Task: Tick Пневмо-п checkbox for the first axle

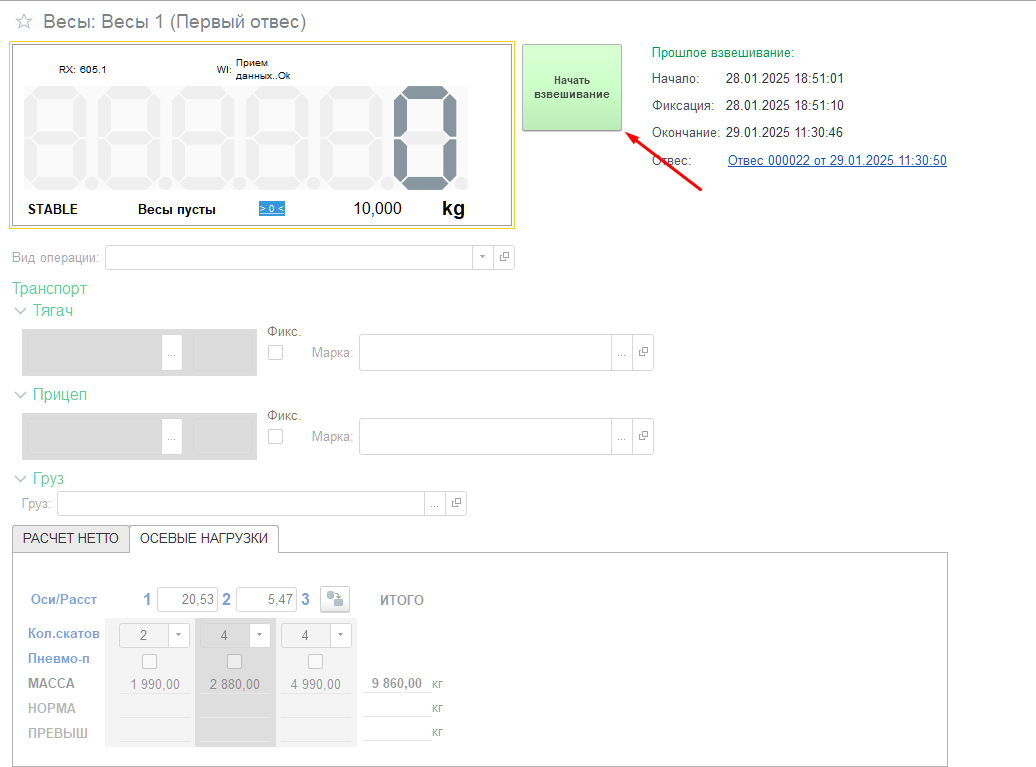Action: 150,661
